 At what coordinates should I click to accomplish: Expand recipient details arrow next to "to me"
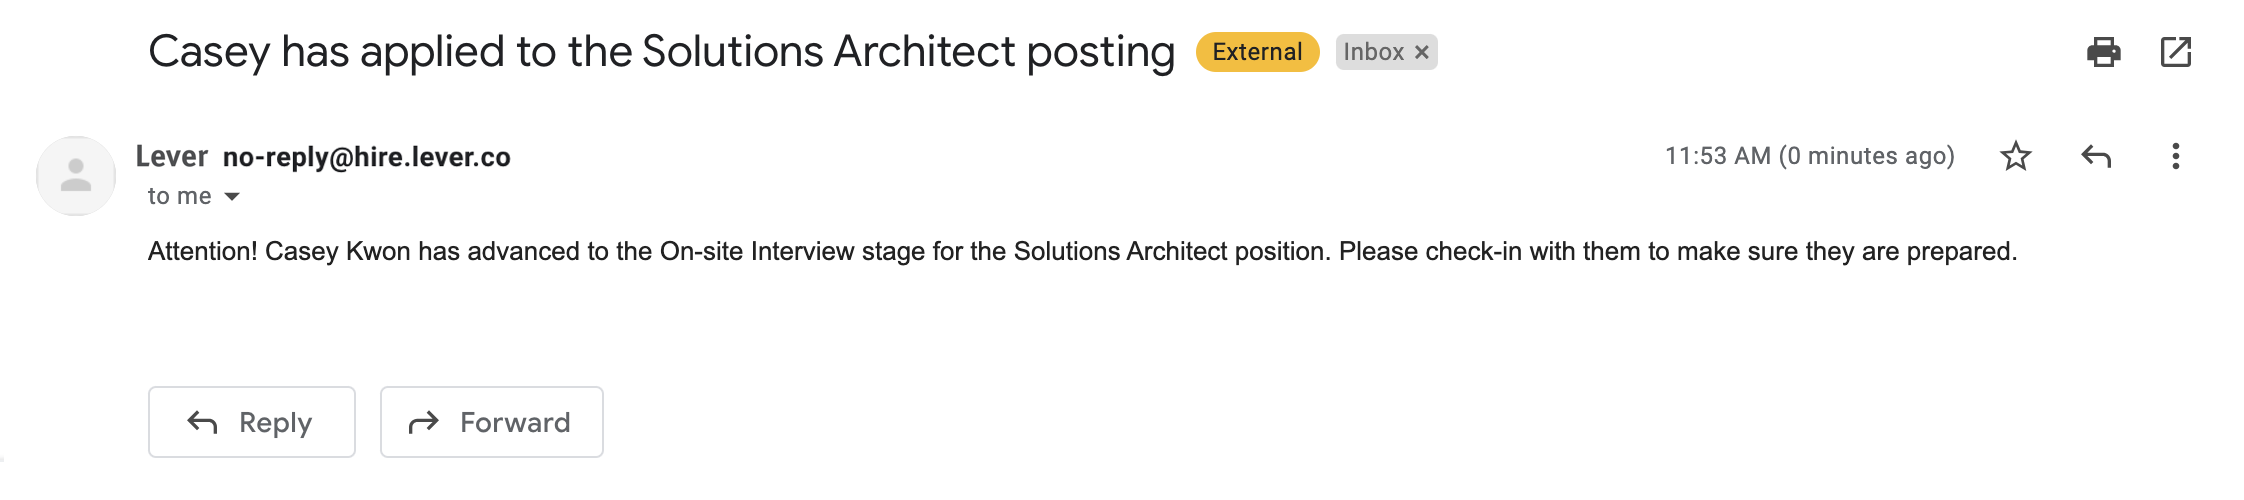click(232, 196)
